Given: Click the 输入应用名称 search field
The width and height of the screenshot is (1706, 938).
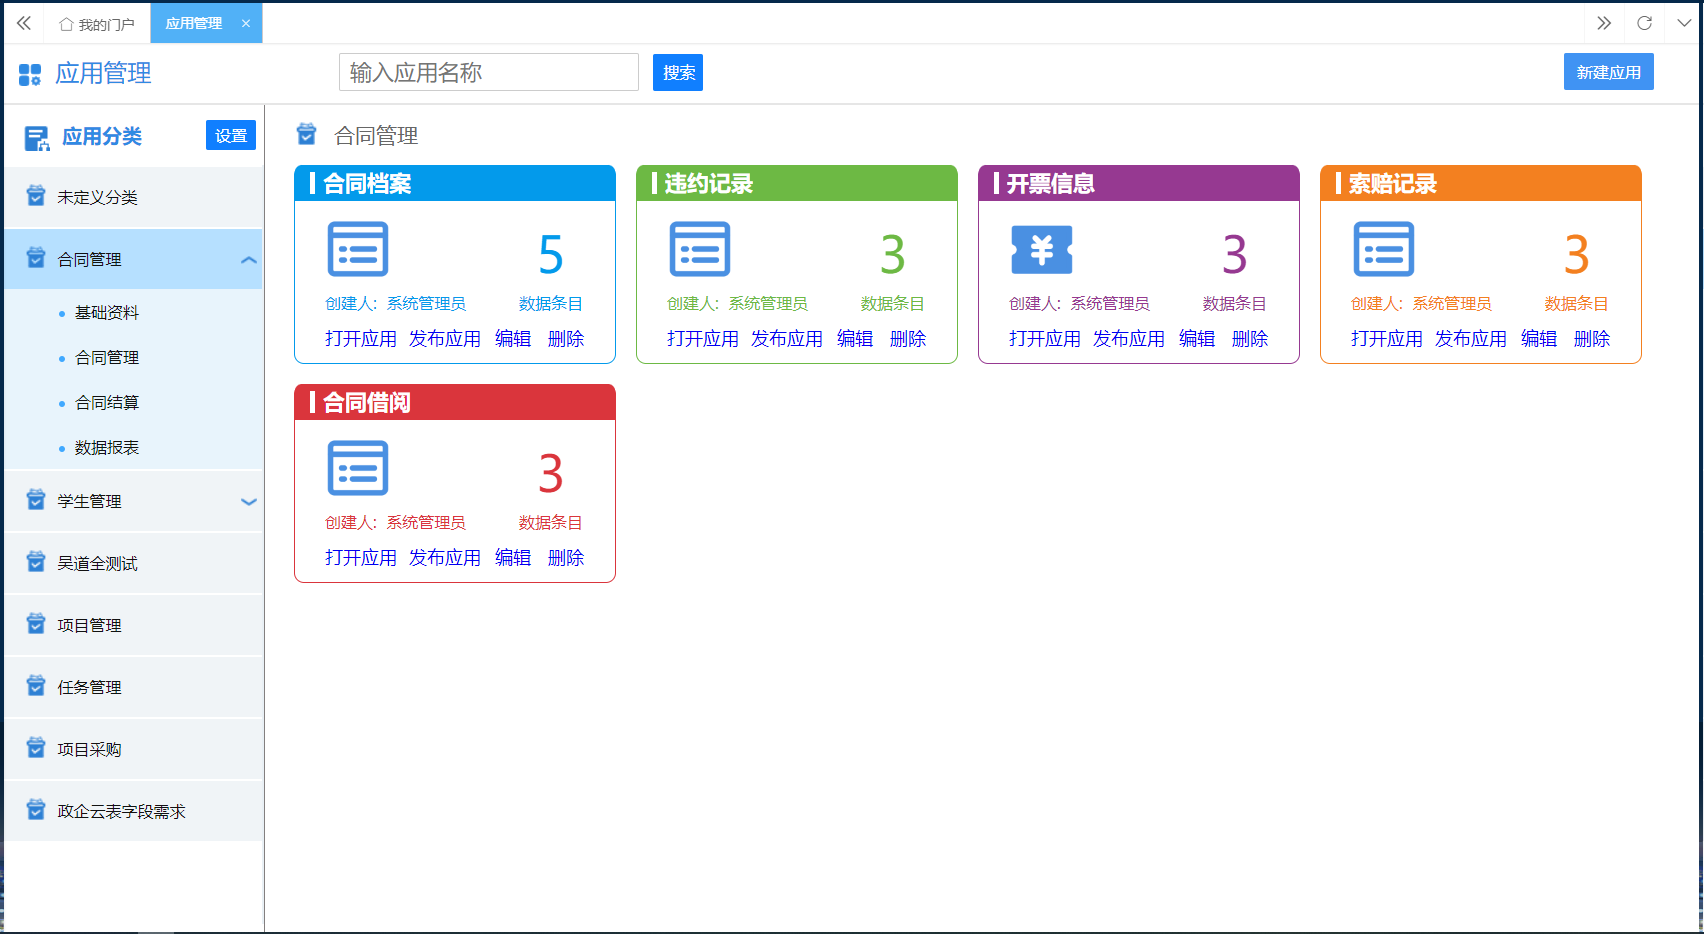Looking at the screenshot, I should click(488, 73).
